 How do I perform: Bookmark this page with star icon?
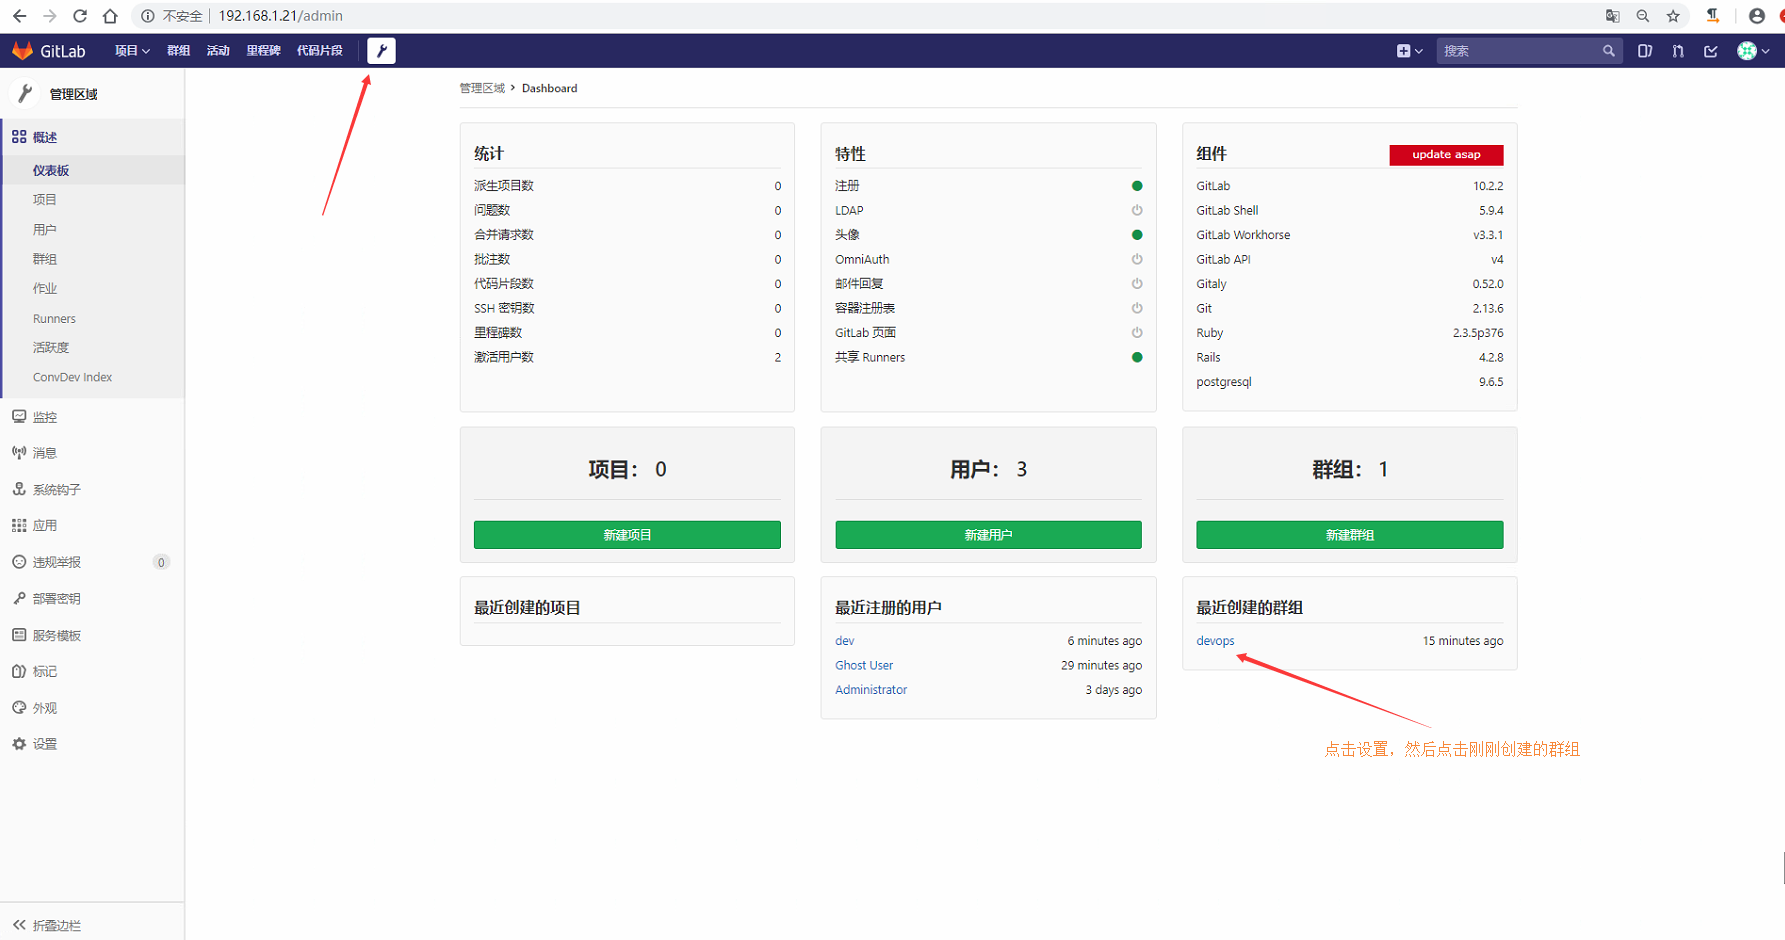click(x=1673, y=16)
